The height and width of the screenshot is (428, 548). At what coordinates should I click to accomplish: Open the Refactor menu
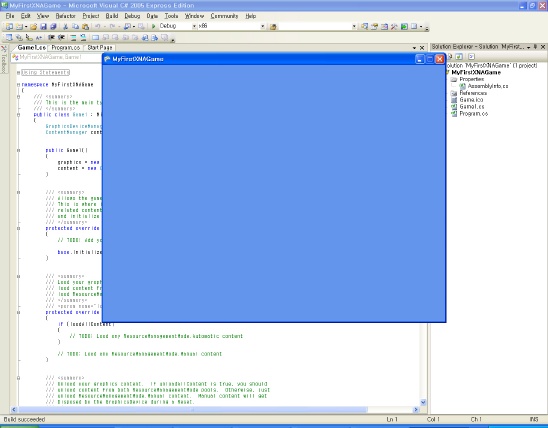tap(65, 16)
